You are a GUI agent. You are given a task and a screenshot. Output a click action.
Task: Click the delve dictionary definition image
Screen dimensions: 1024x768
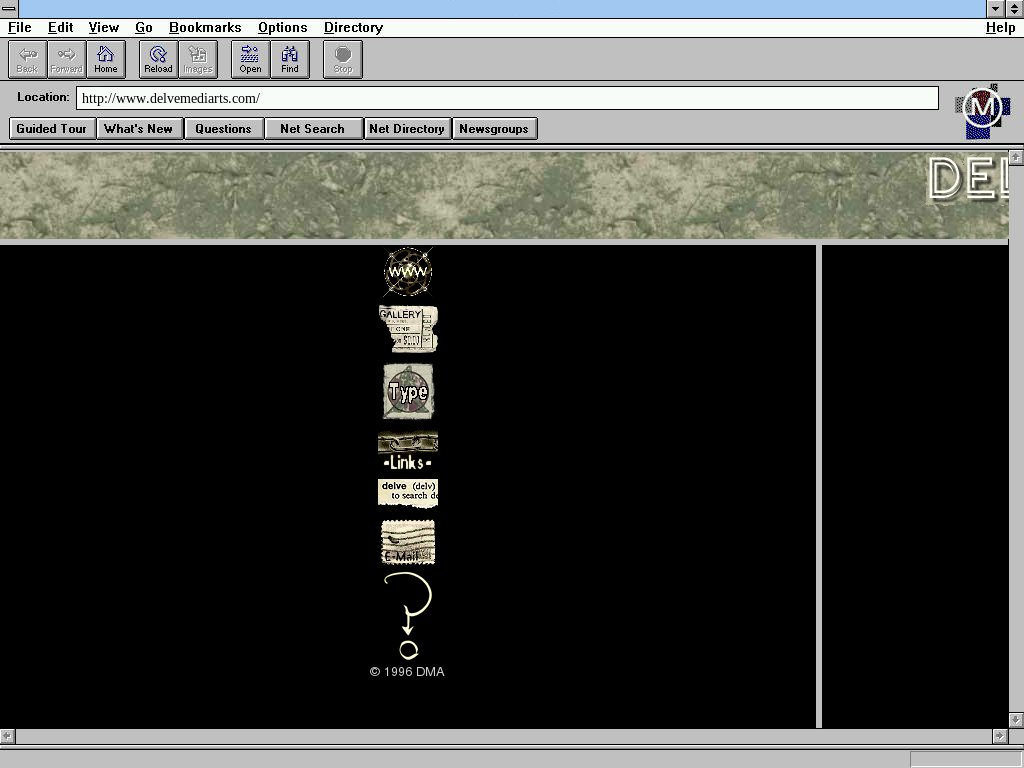click(408, 492)
